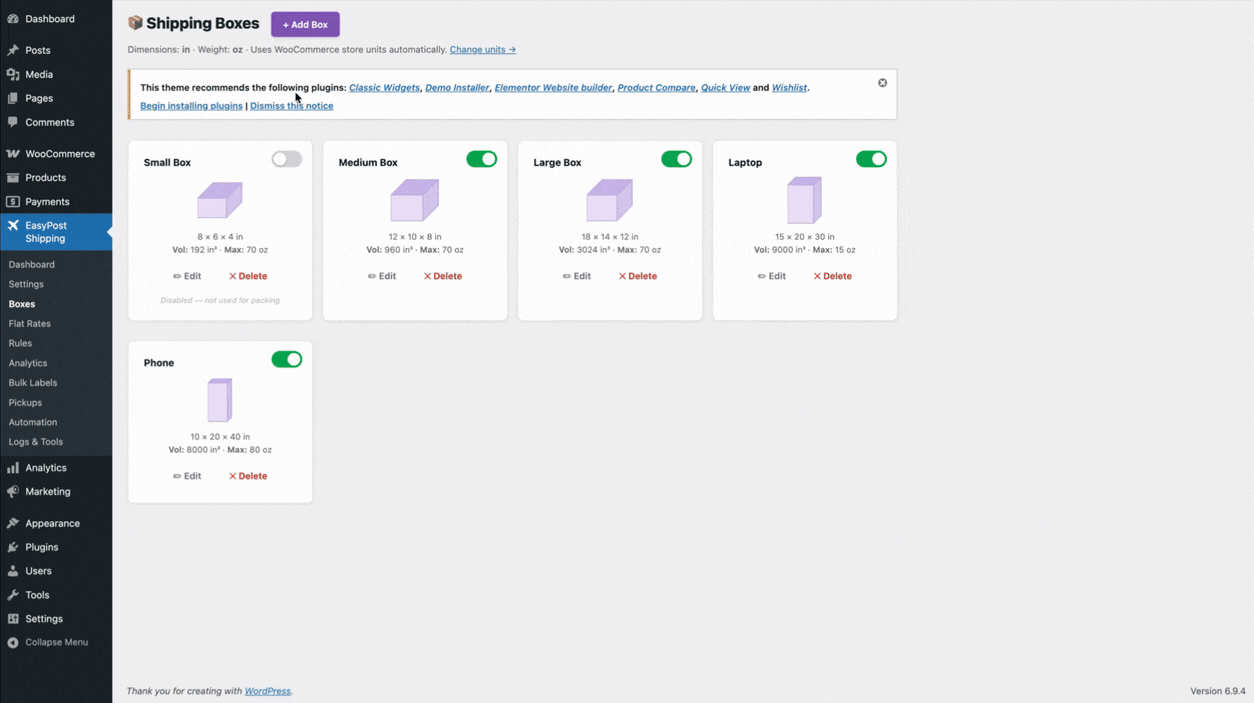Disable the Large Box toggle
Image resolution: width=1254 pixels, height=703 pixels.
point(677,159)
